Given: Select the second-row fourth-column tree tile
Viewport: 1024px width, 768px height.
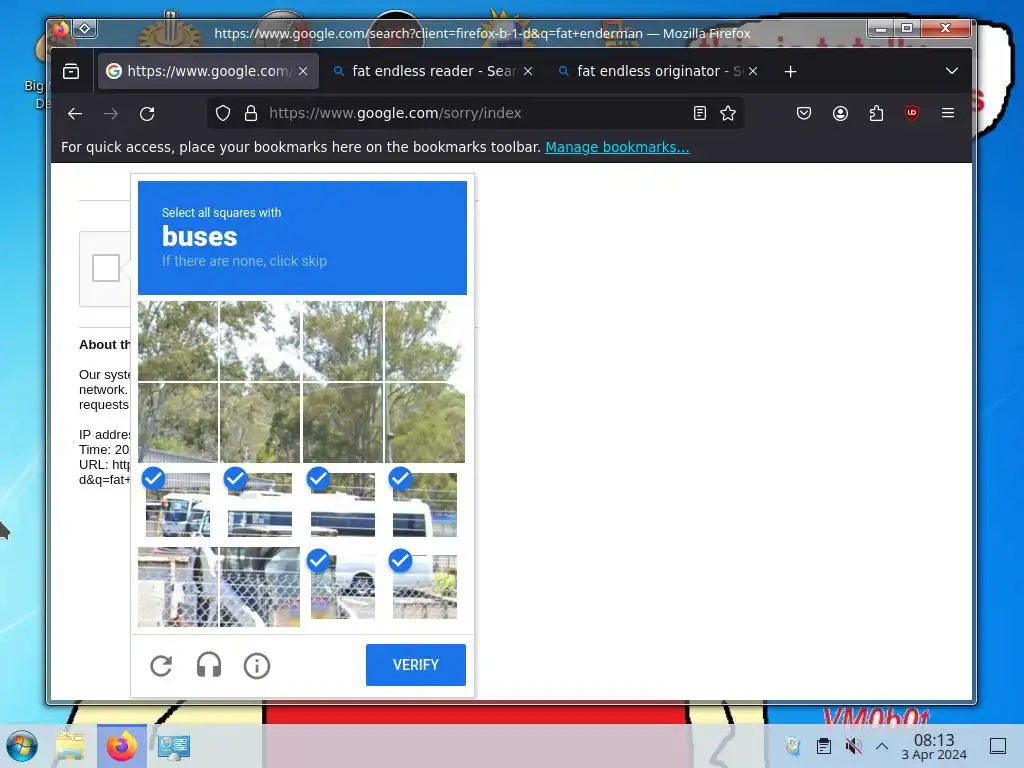Looking at the screenshot, I should pos(425,423).
